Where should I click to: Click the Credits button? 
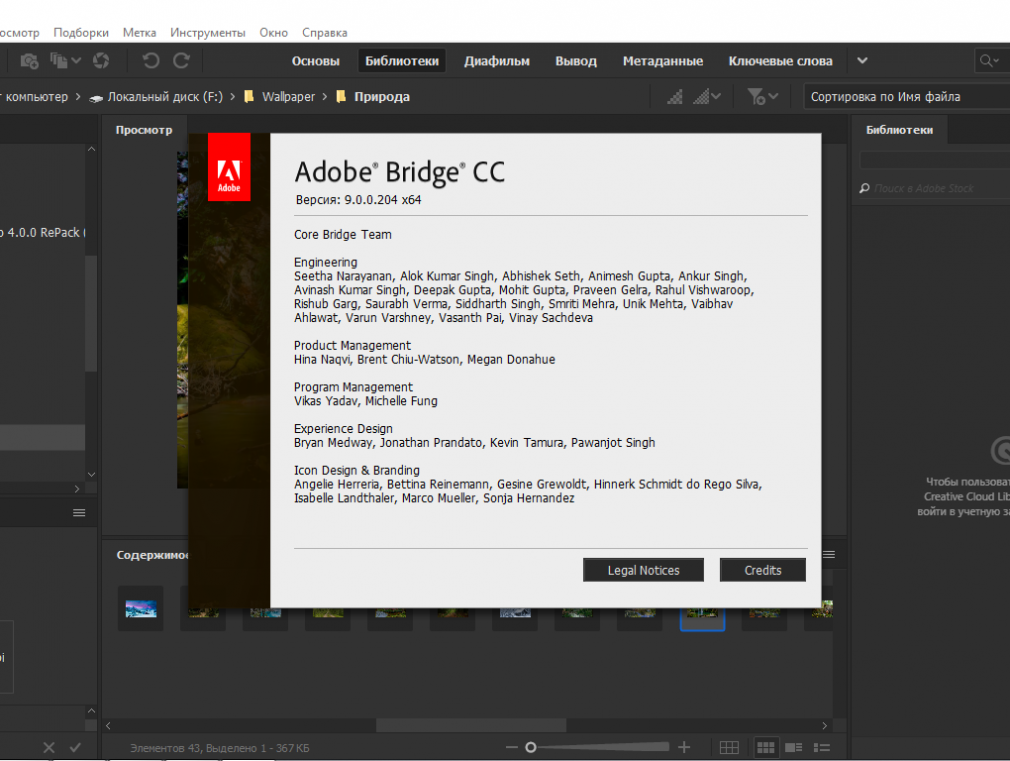[763, 570]
